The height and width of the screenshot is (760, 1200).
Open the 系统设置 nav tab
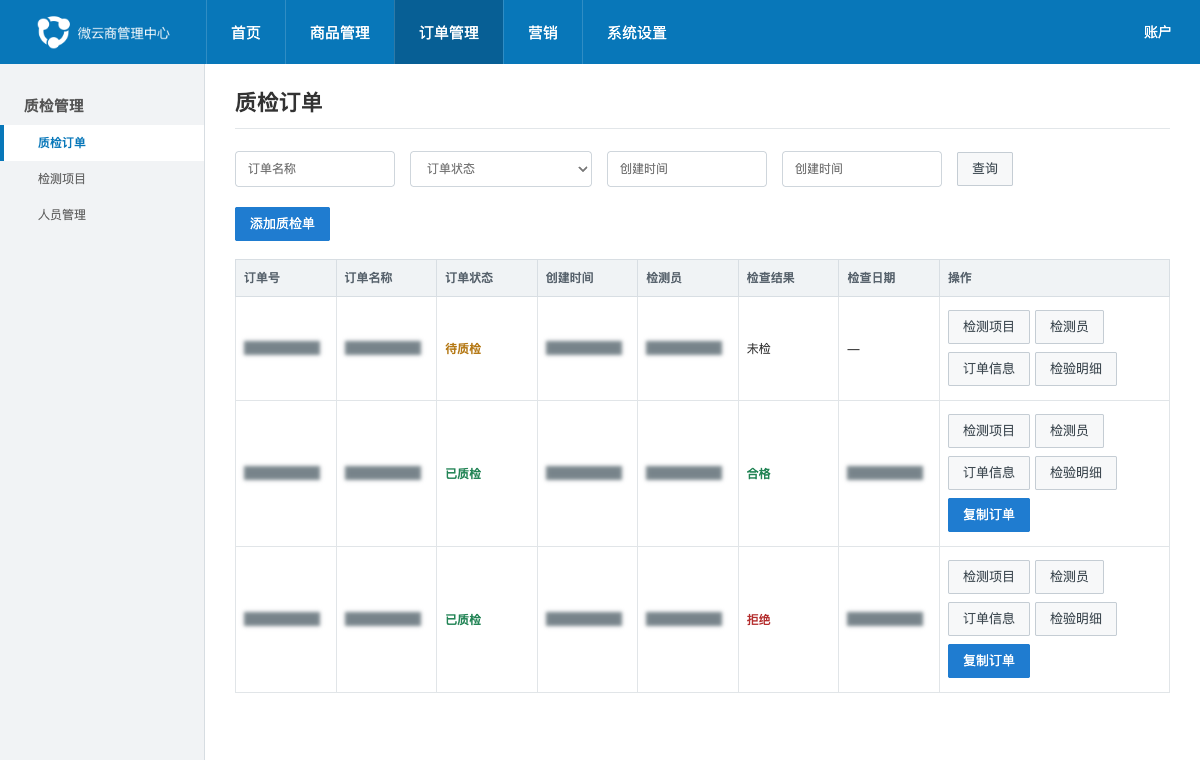pos(637,32)
